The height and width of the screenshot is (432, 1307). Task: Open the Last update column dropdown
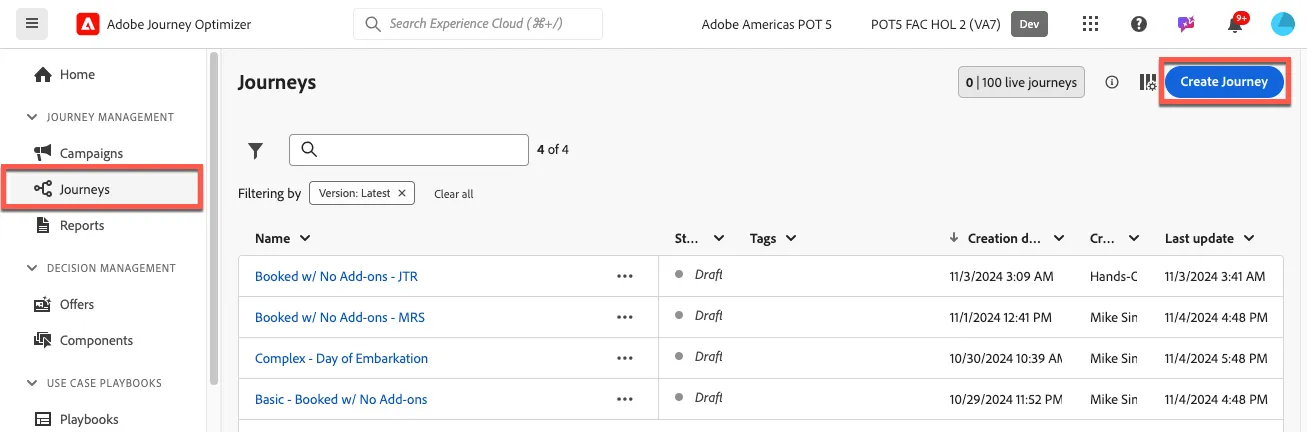(1248, 239)
